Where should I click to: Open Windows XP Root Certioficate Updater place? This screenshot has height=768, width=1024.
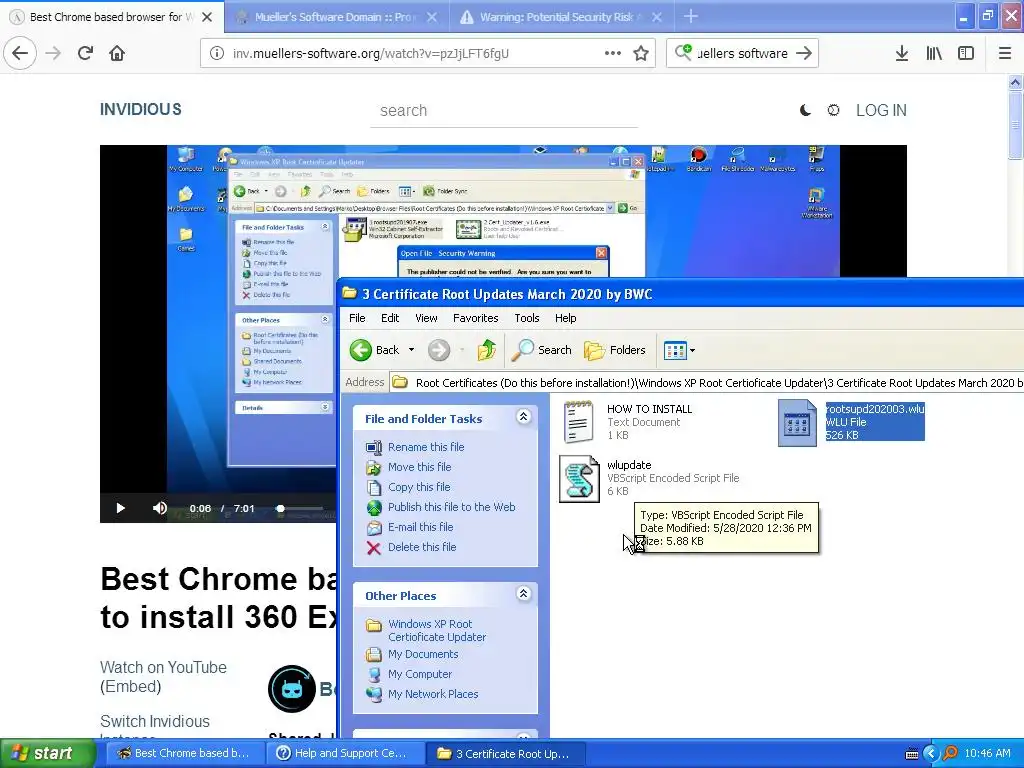[437, 630]
